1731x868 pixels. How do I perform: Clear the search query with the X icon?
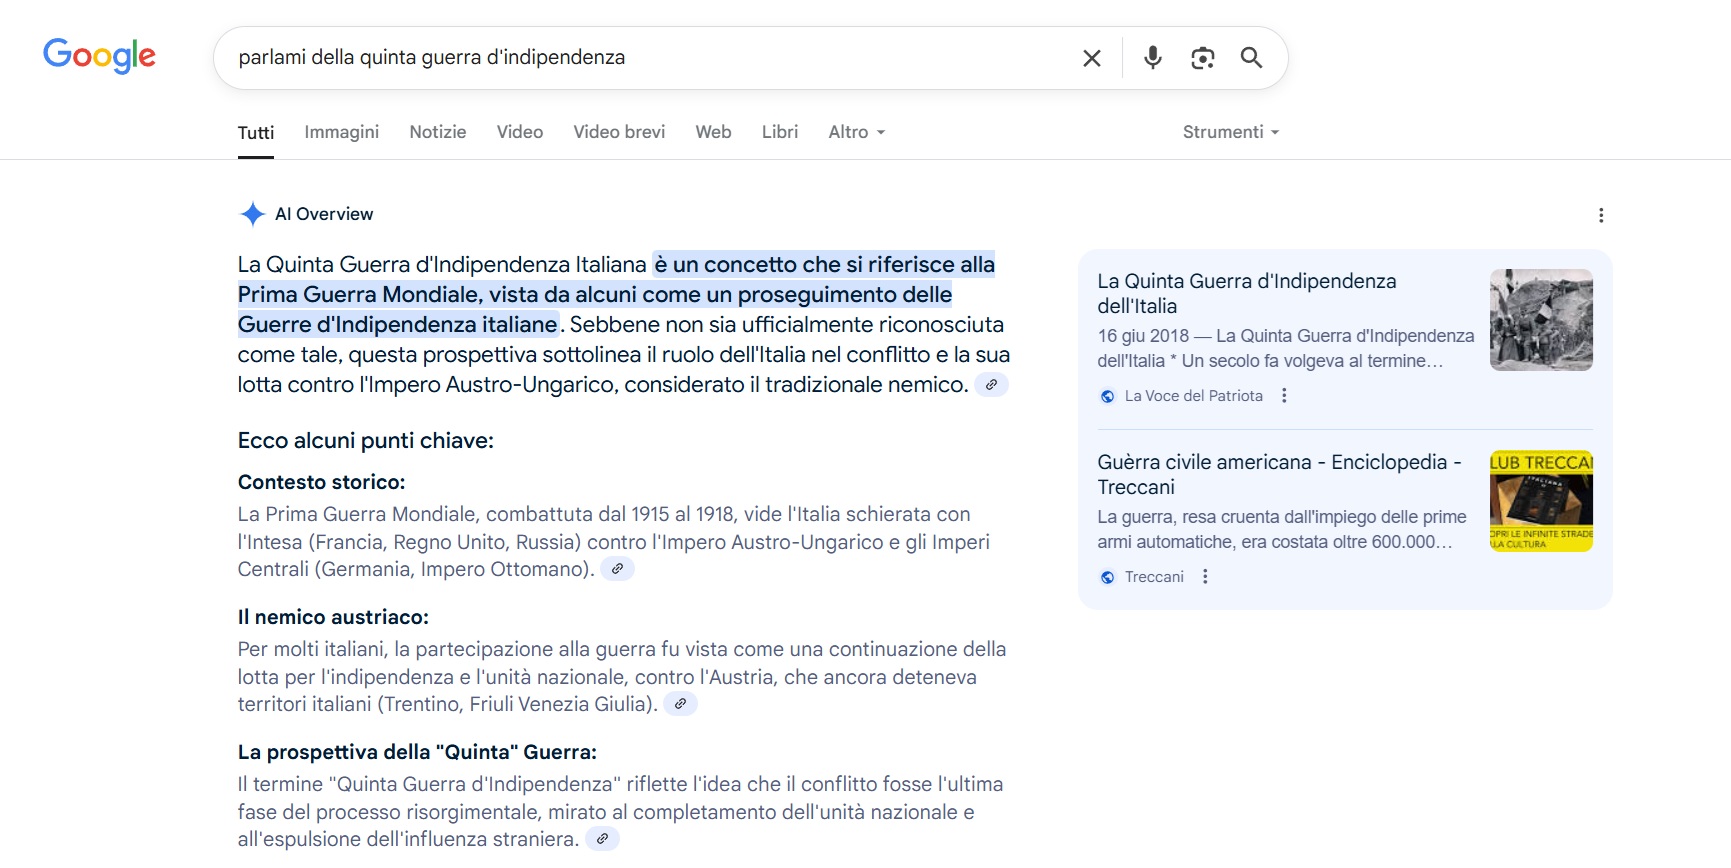pos(1092,58)
